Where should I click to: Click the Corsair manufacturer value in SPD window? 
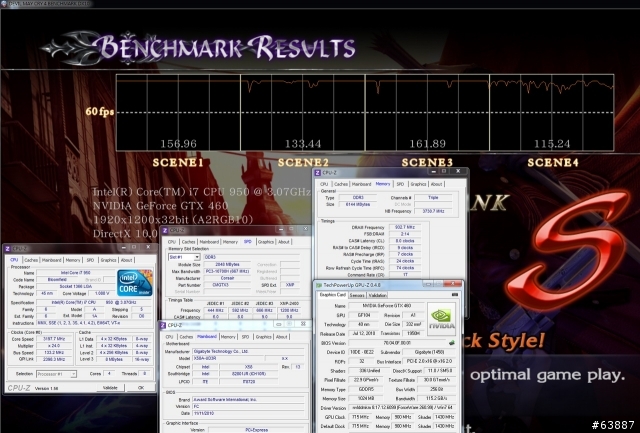click(227, 278)
